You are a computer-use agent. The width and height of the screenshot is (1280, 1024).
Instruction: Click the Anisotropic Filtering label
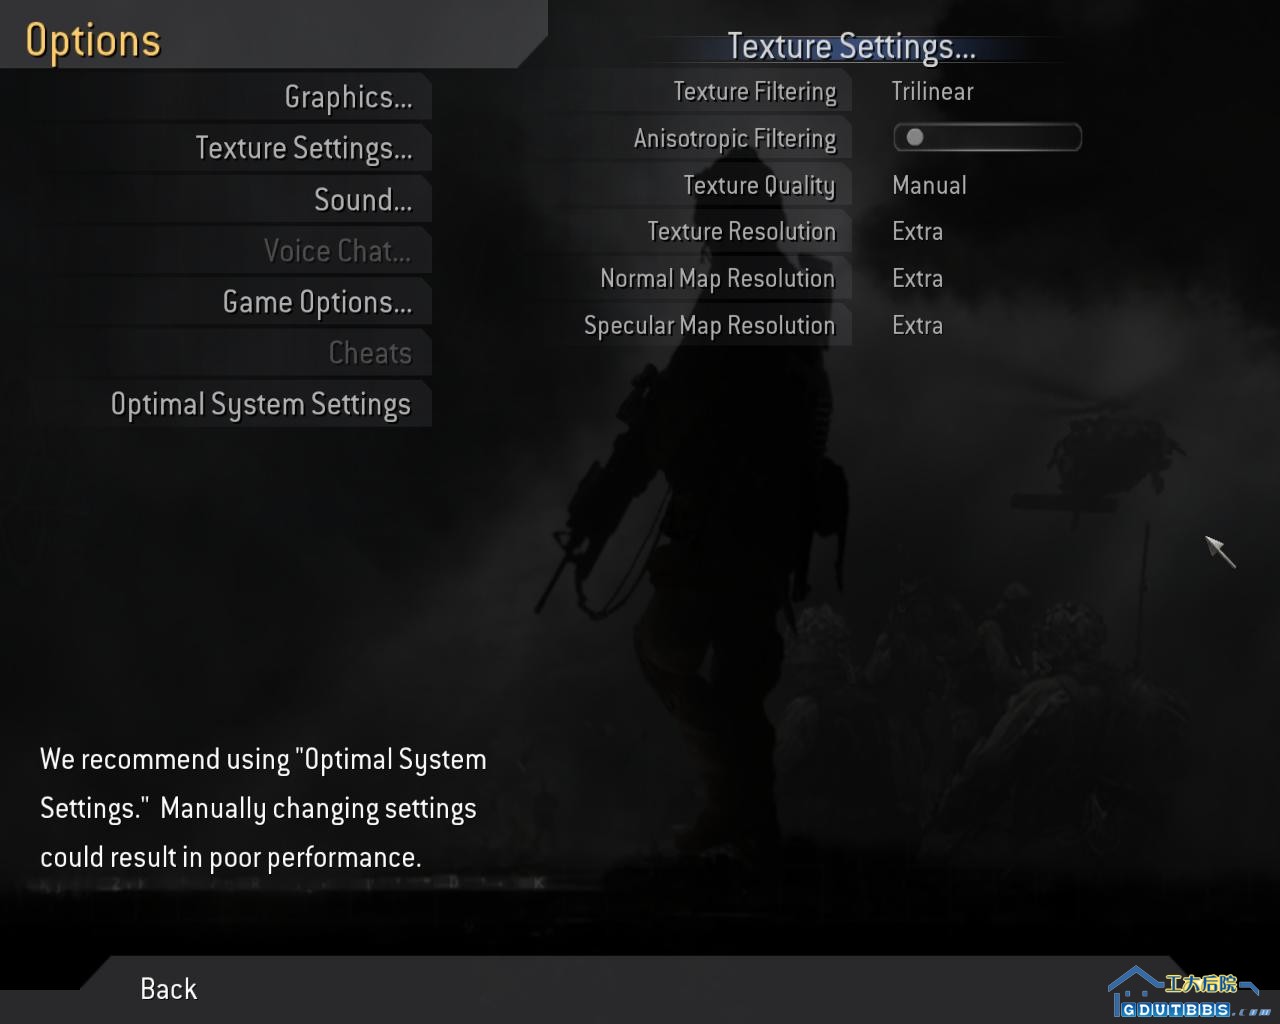point(734,139)
